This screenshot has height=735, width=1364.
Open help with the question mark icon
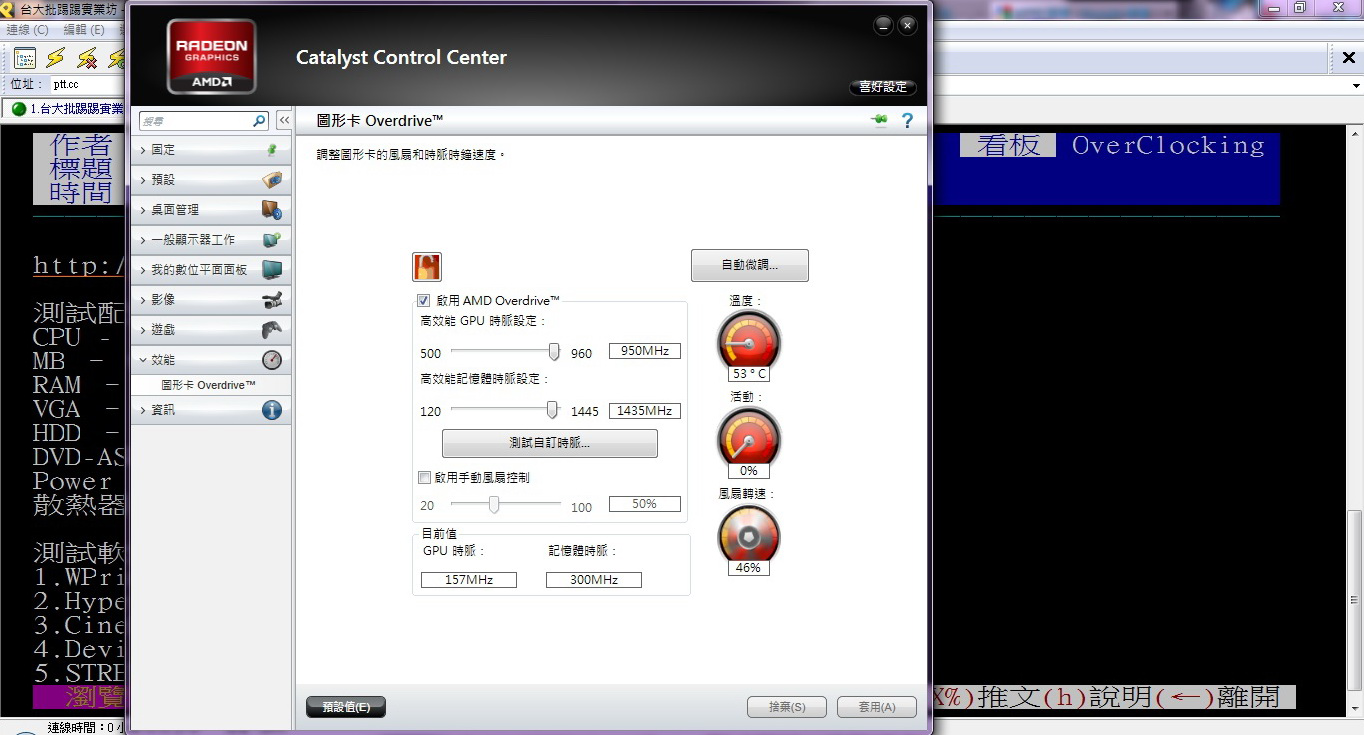click(907, 121)
